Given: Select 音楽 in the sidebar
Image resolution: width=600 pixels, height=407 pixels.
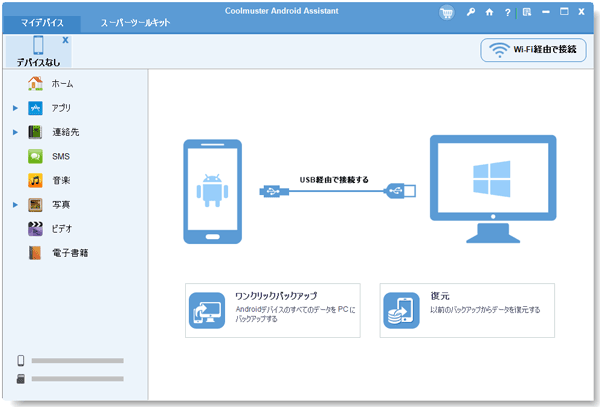Looking at the screenshot, I should pos(61,181).
